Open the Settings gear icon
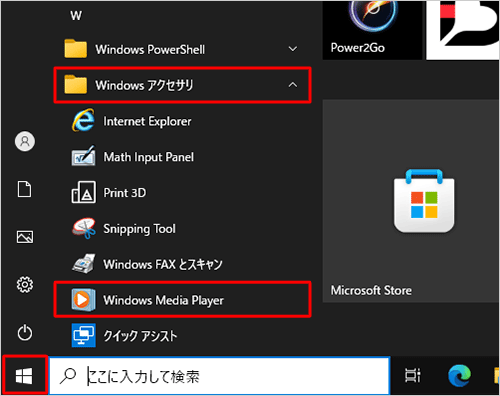The height and width of the screenshot is (396, 500). tap(25, 285)
